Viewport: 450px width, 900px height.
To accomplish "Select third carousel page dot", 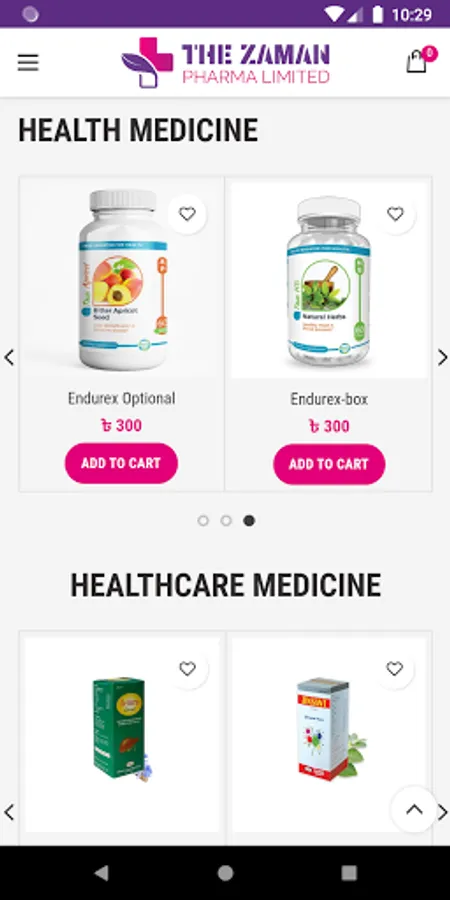I will [x=249, y=521].
